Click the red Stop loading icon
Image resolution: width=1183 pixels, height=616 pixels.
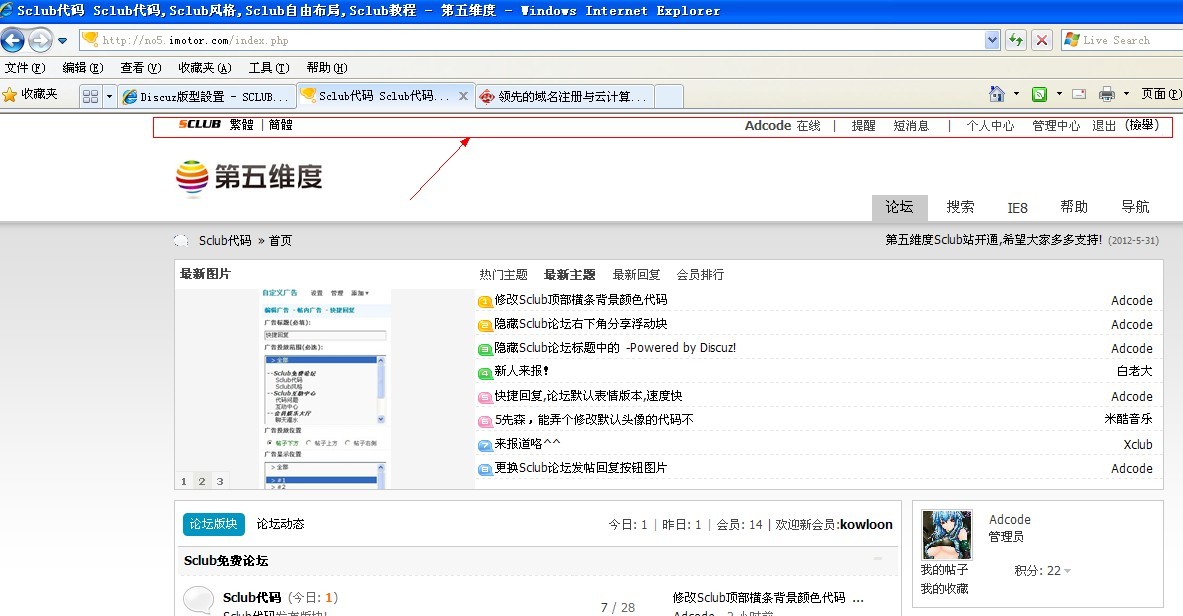click(x=1042, y=40)
